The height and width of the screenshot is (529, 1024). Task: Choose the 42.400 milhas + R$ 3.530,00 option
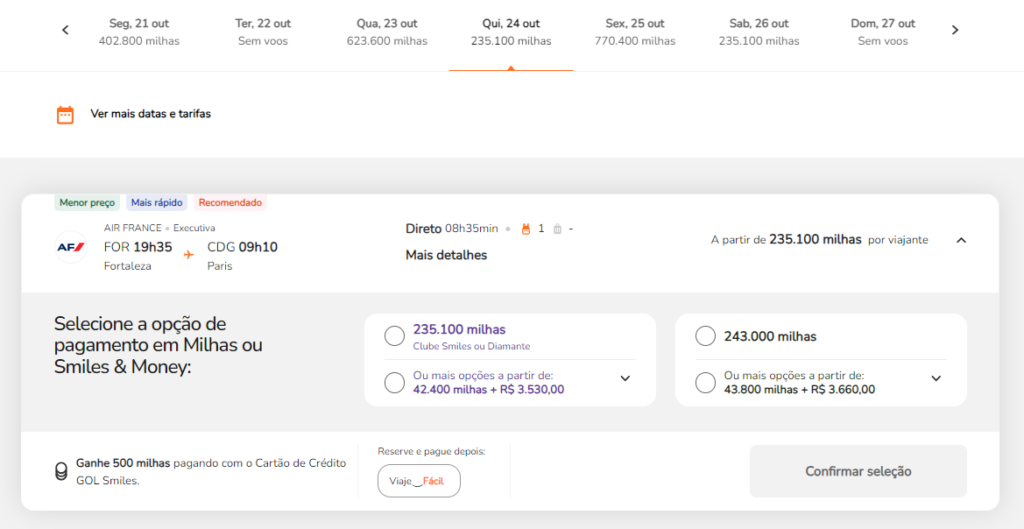point(394,383)
